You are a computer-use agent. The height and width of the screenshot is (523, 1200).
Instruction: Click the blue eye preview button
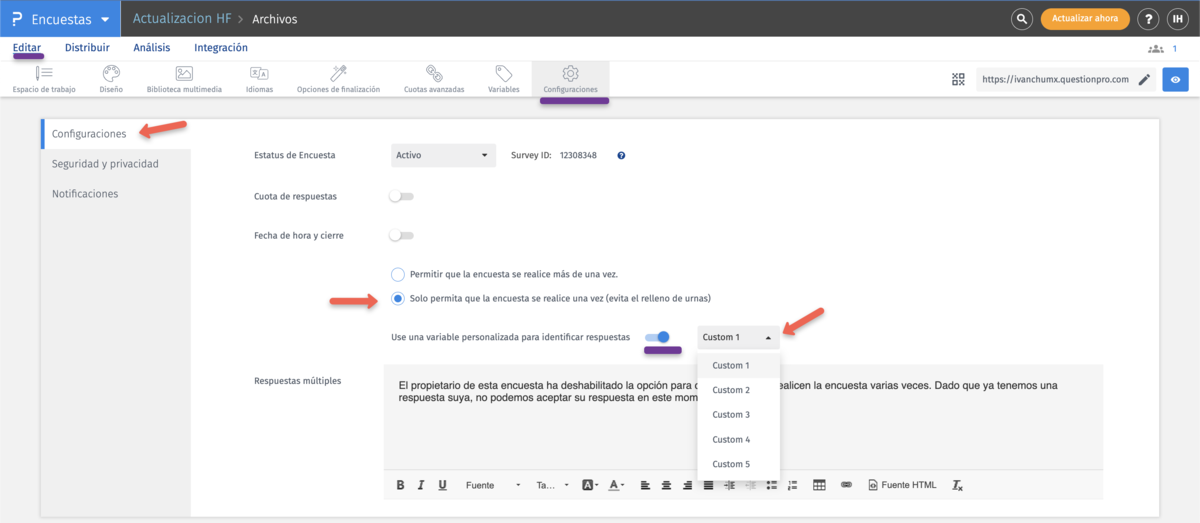(x=1175, y=79)
